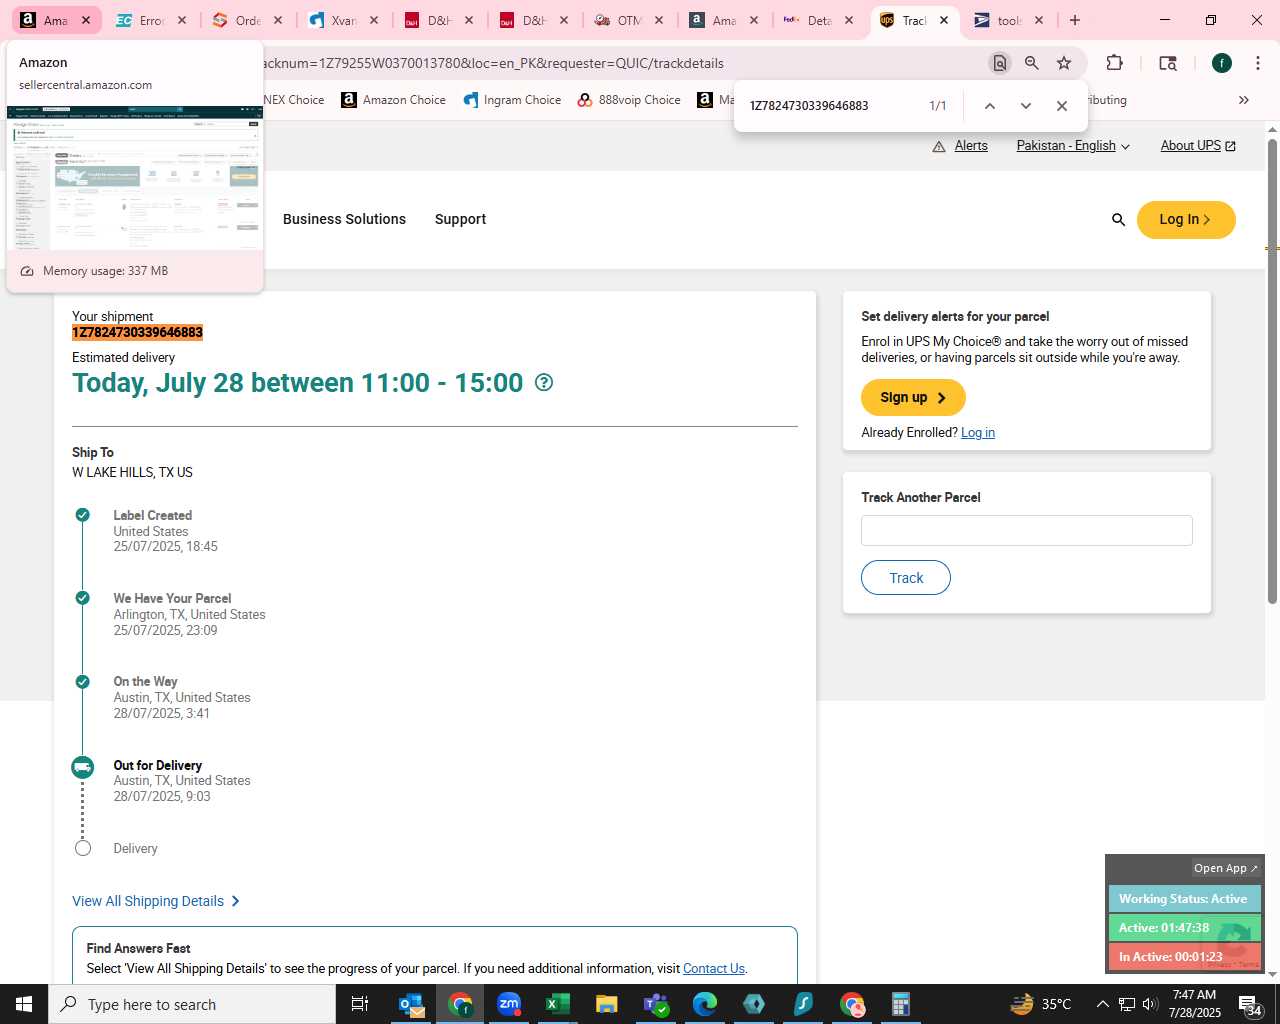Open Microsoft Teams from taskbar
This screenshot has width=1280, height=1024.
click(x=656, y=1004)
